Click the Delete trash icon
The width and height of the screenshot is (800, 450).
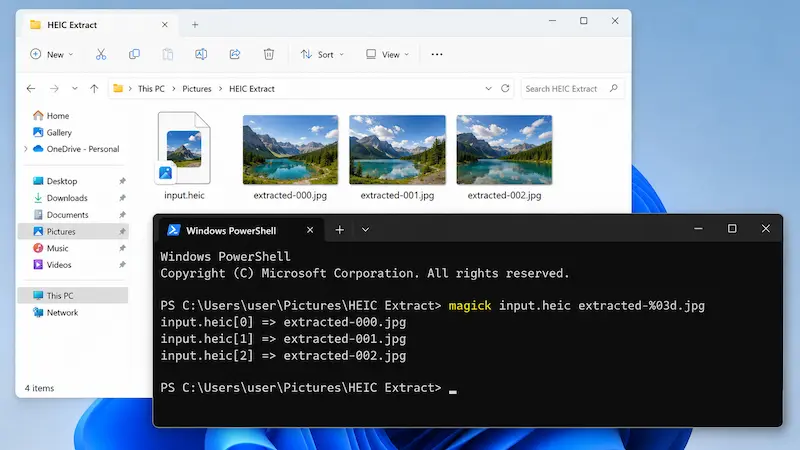(269, 54)
